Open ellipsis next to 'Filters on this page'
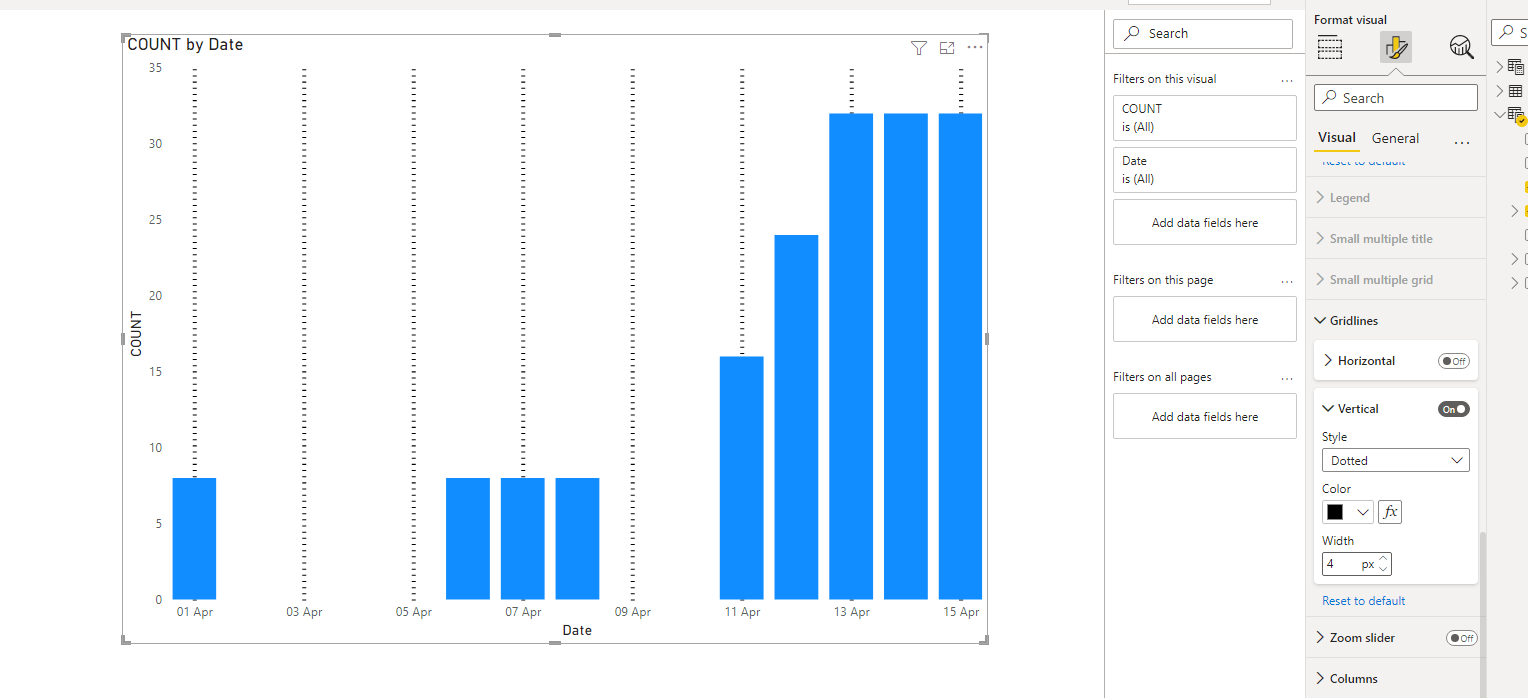 [1287, 280]
